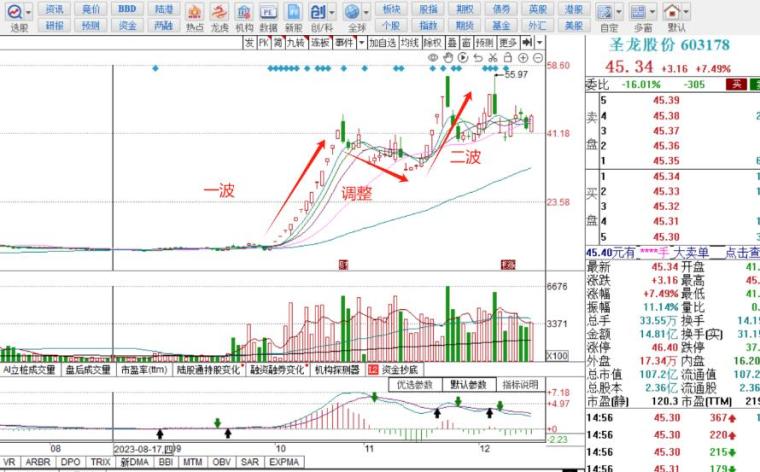This screenshot has height=472, width=760.
Task: Click the 机构 institution icon
Action: [x=244, y=15]
